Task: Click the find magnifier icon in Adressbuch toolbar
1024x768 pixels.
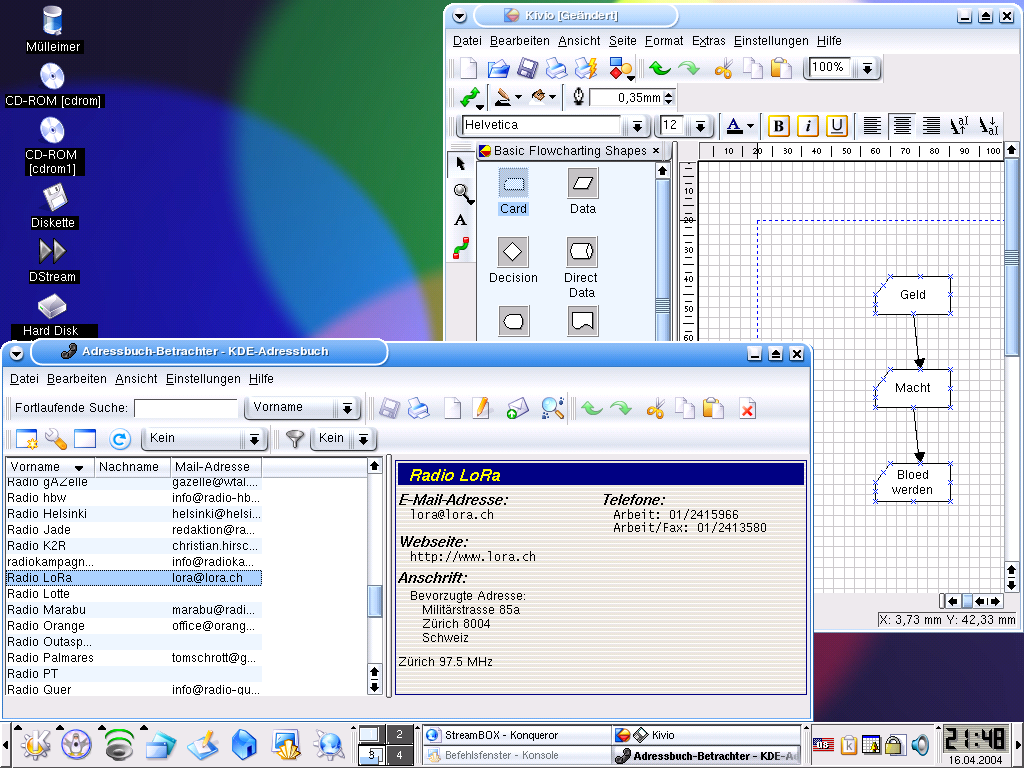Action: pyautogui.click(x=552, y=408)
